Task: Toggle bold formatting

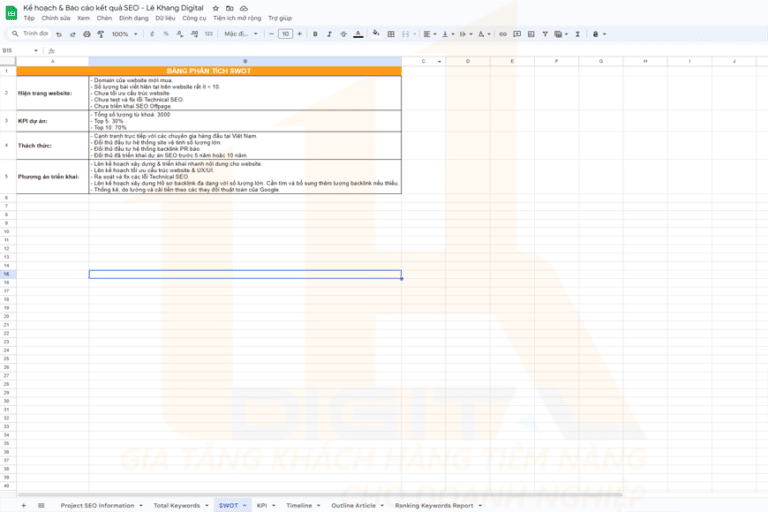Action: [x=315, y=34]
